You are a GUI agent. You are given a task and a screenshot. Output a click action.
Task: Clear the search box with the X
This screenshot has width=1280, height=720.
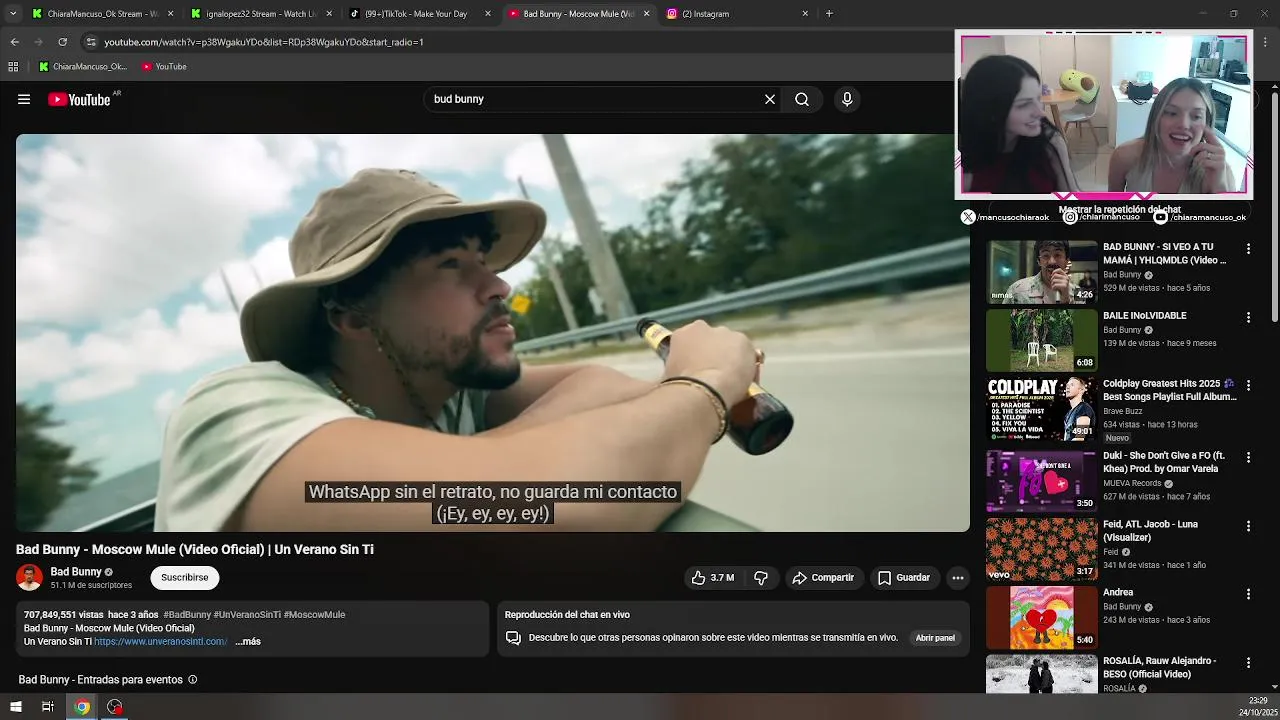(770, 99)
